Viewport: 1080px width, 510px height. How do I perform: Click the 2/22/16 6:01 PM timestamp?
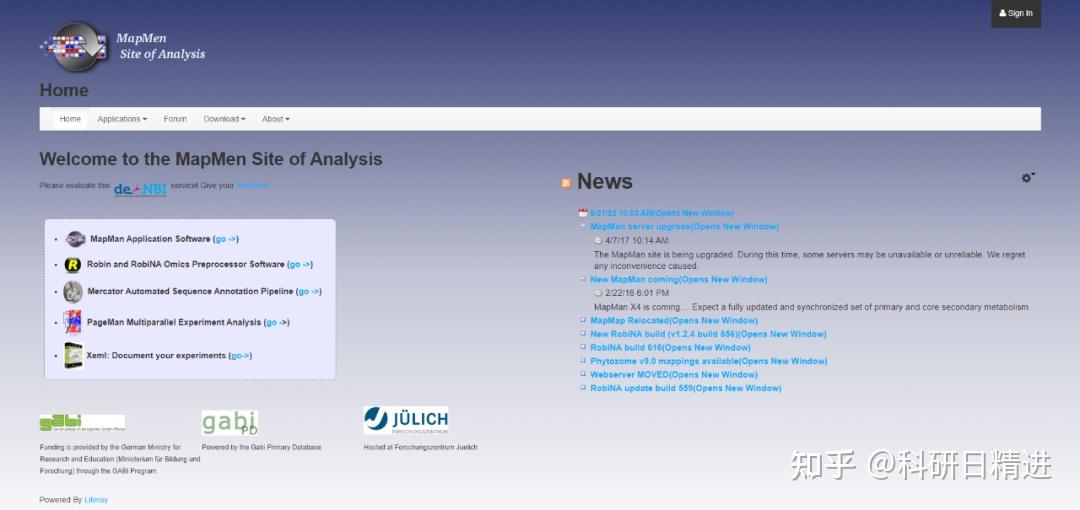[636, 294]
